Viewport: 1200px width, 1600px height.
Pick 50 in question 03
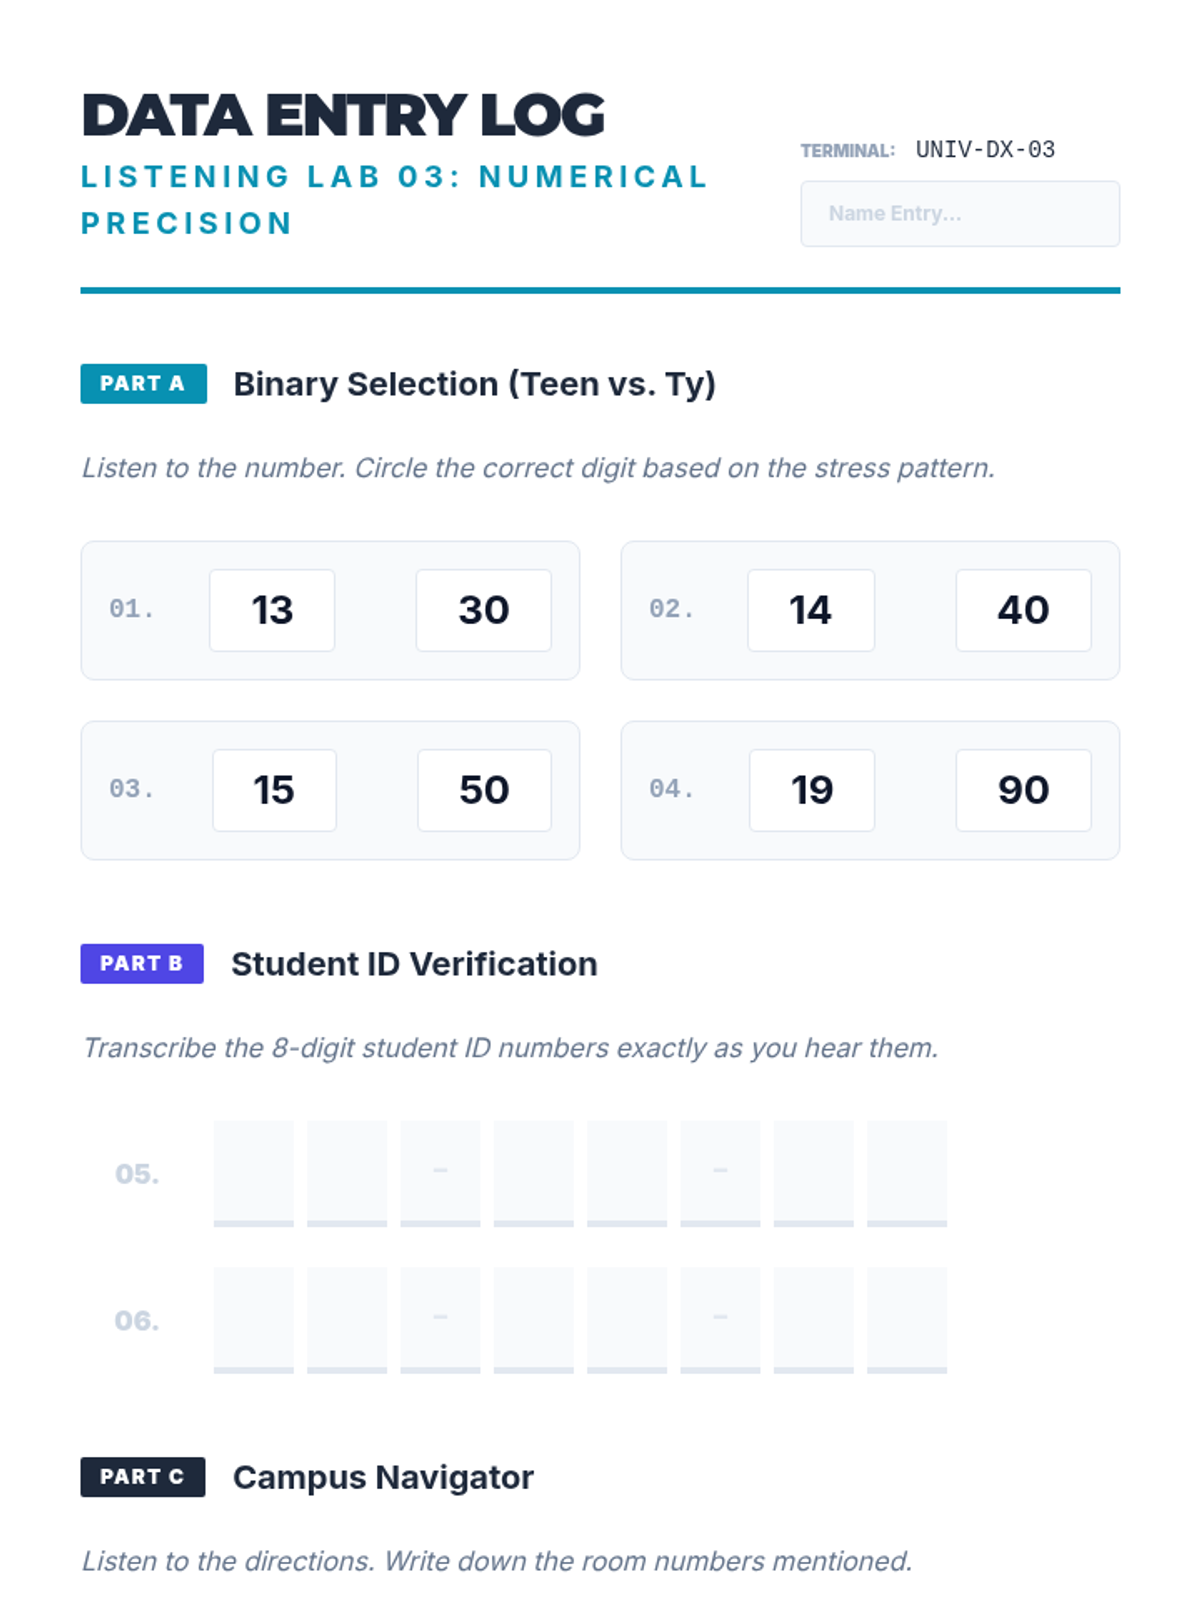[x=484, y=790]
